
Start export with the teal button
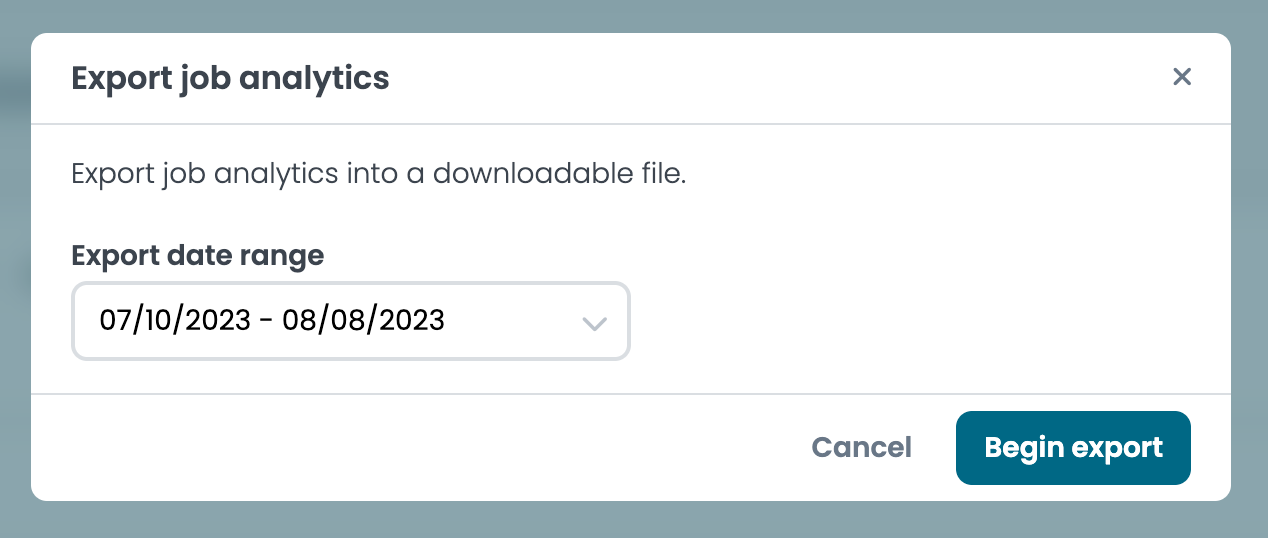pos(1073,447)
